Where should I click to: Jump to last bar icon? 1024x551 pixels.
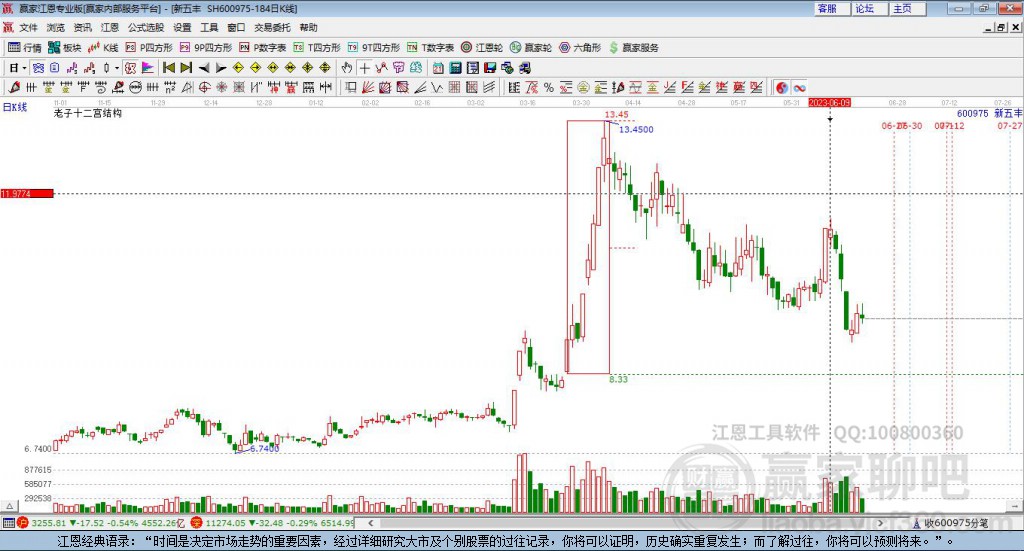[x=186, y=68]
